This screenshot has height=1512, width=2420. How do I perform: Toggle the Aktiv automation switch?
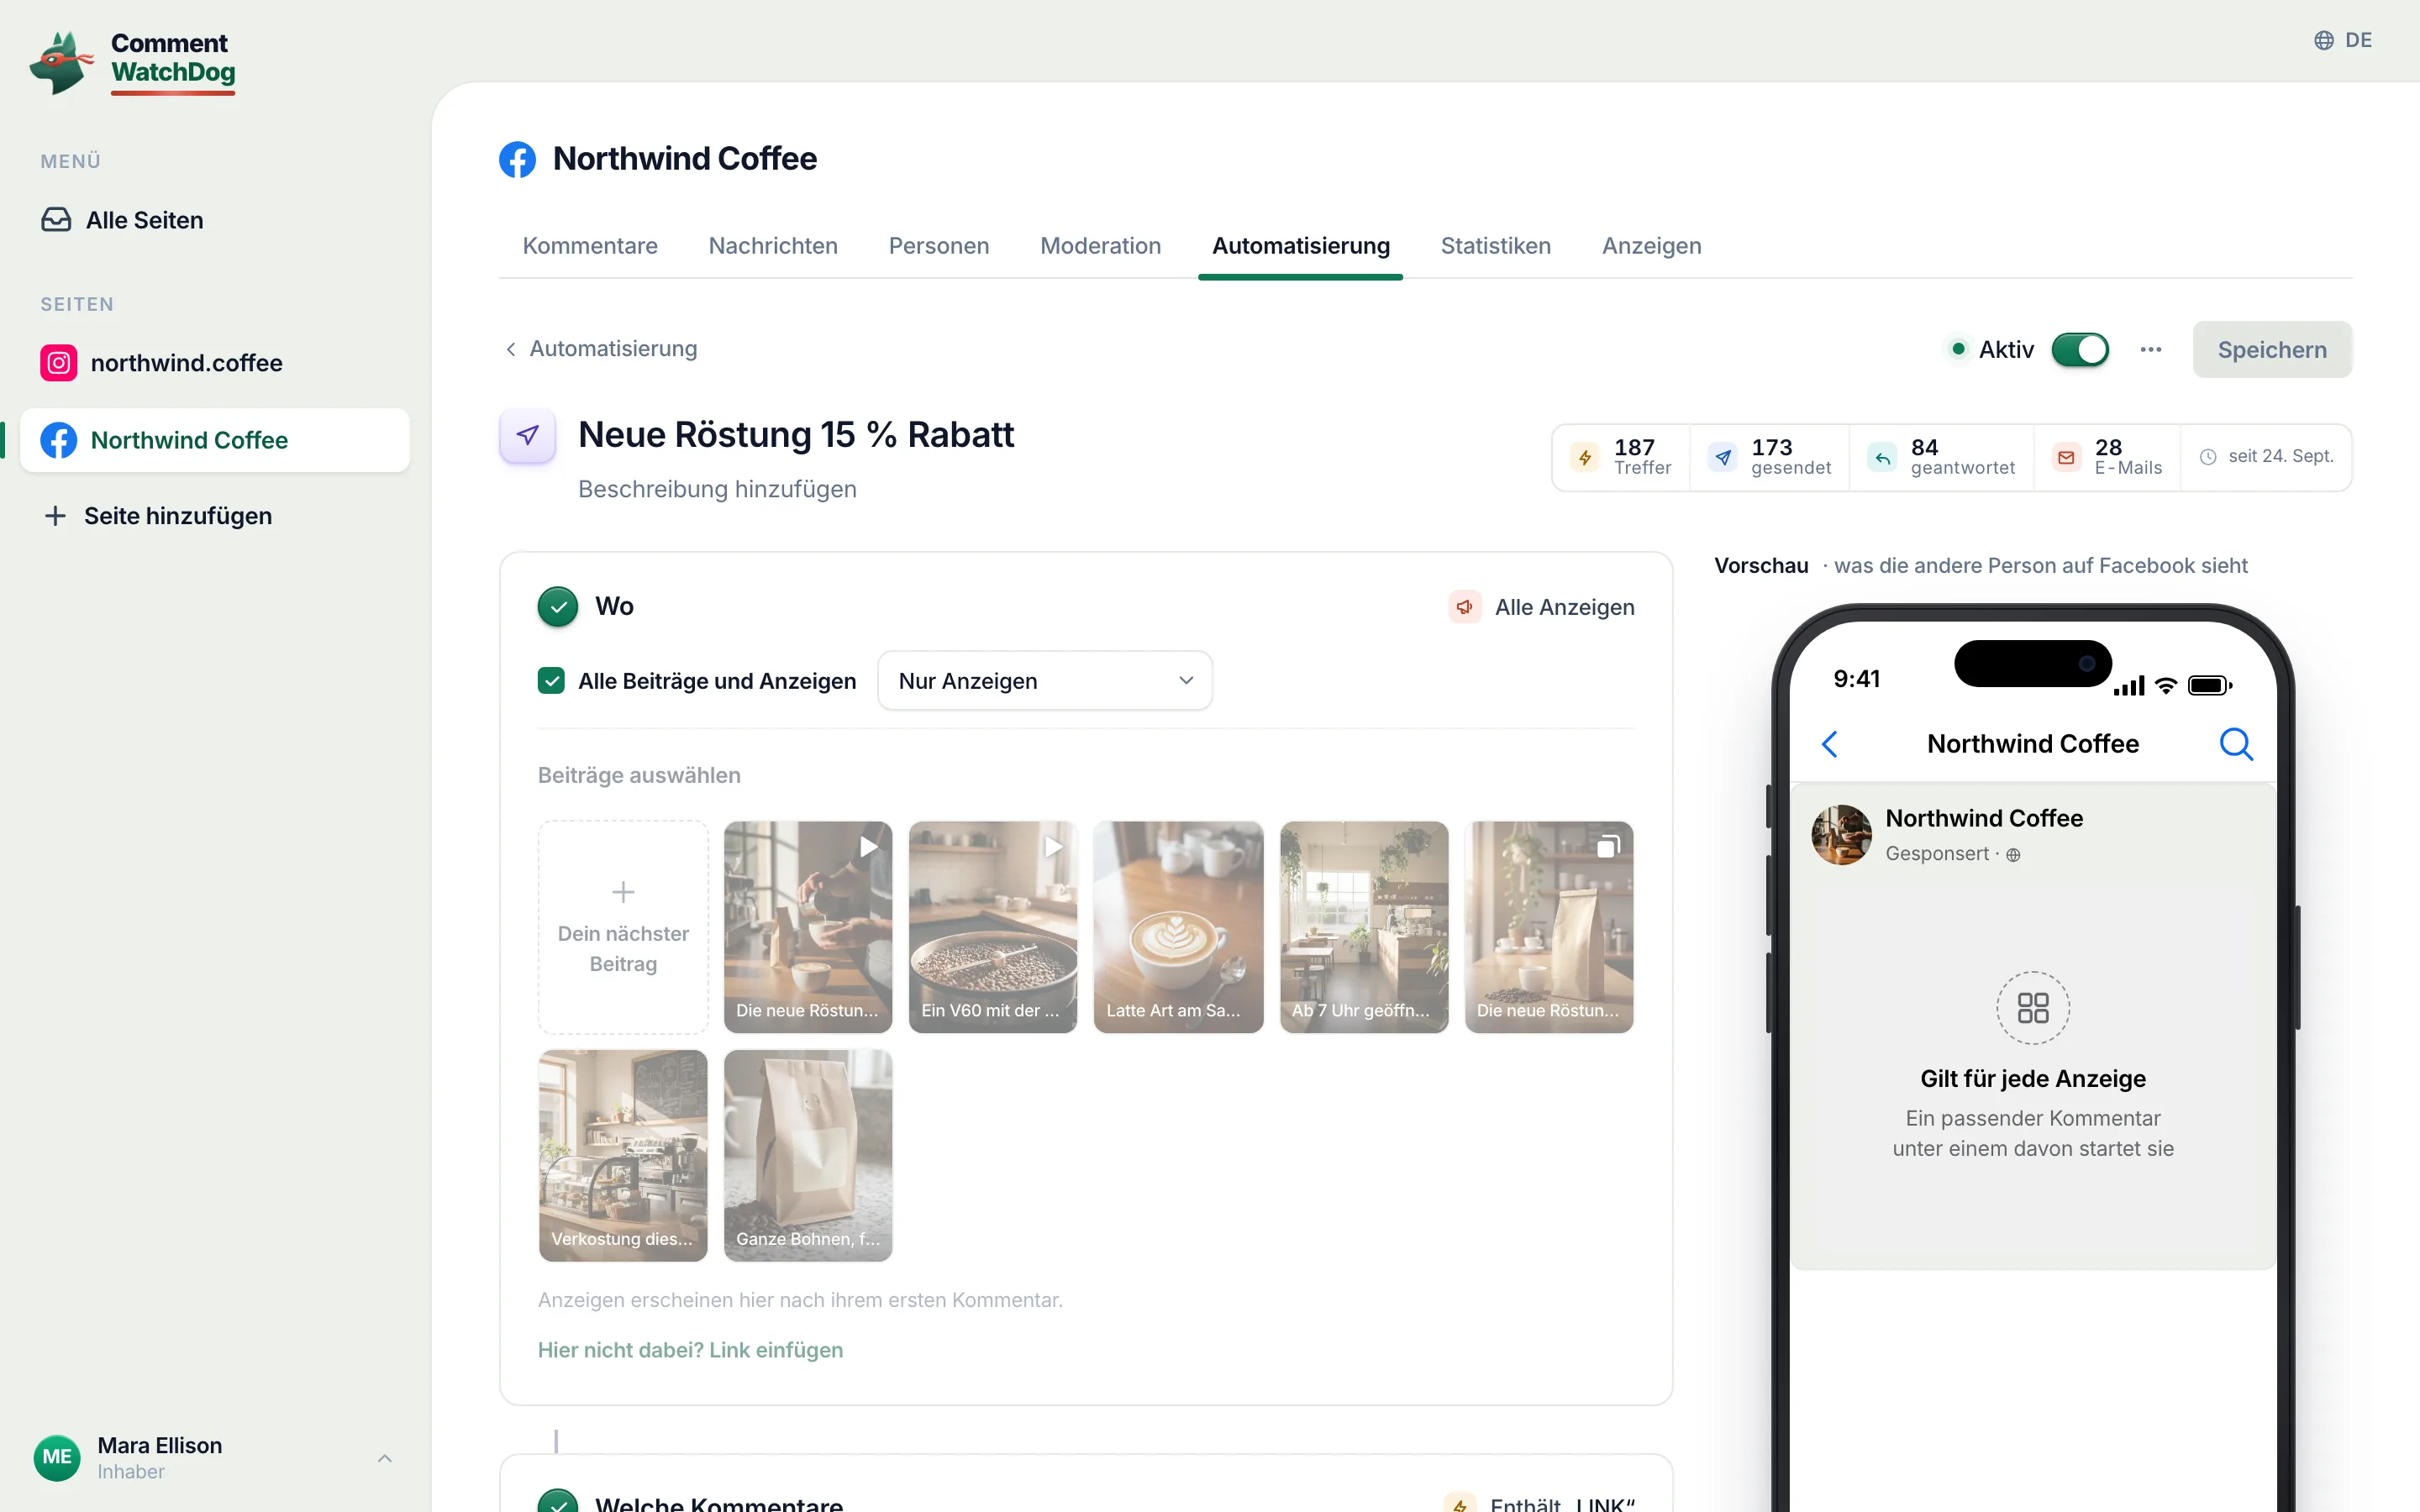click(2080, 350)
